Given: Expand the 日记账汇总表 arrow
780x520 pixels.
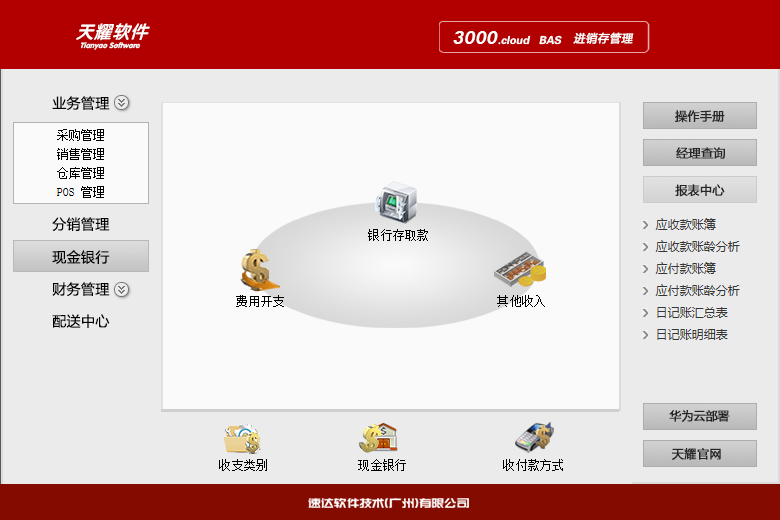Looking at the screenshot, I should tap(646, 313).
